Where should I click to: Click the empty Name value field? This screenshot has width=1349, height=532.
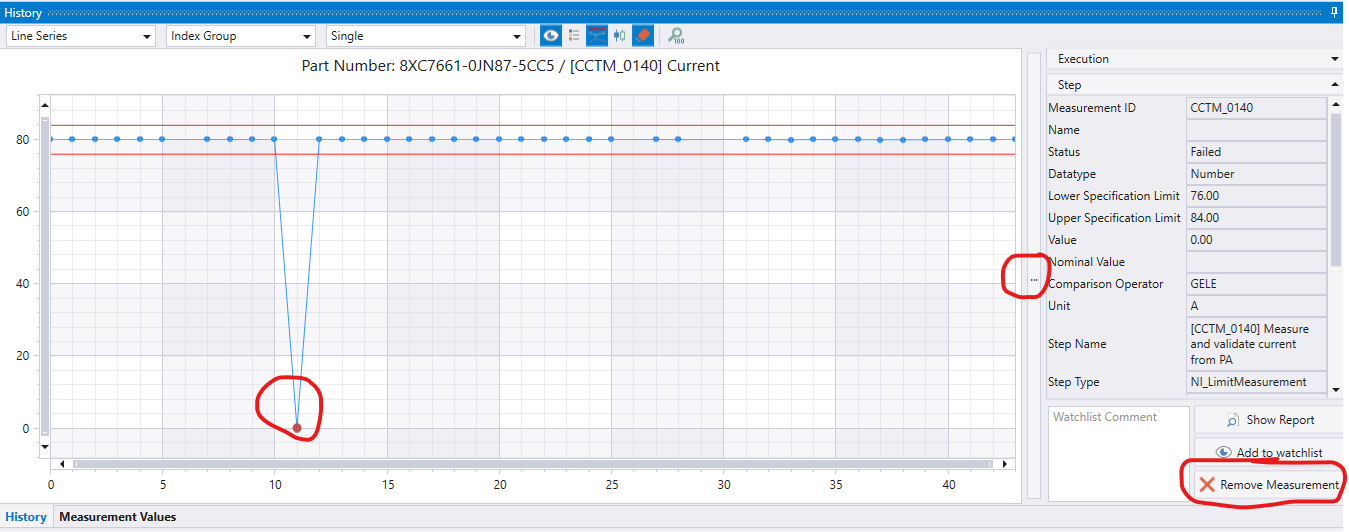point(1256,130)
